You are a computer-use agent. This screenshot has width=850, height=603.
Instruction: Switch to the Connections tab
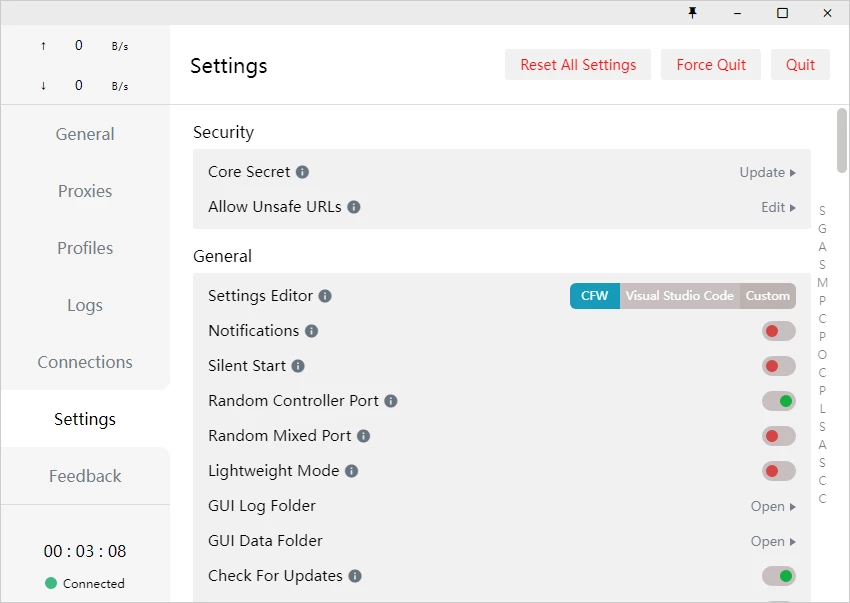tap(85, 362)
